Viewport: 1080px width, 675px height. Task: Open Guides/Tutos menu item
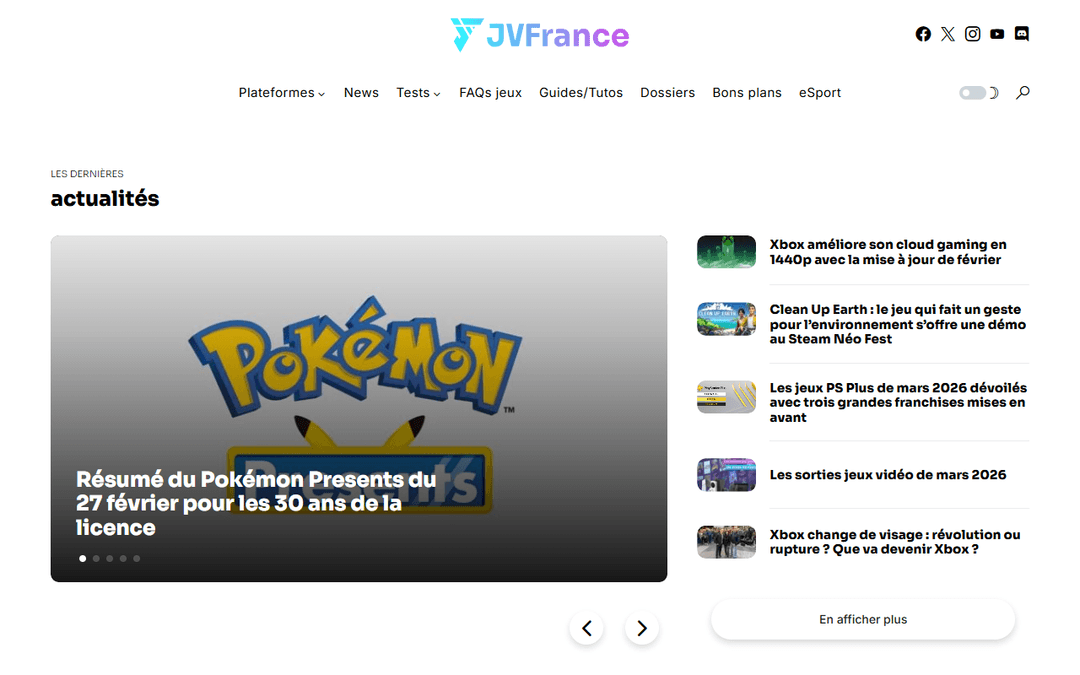point(581,92)
